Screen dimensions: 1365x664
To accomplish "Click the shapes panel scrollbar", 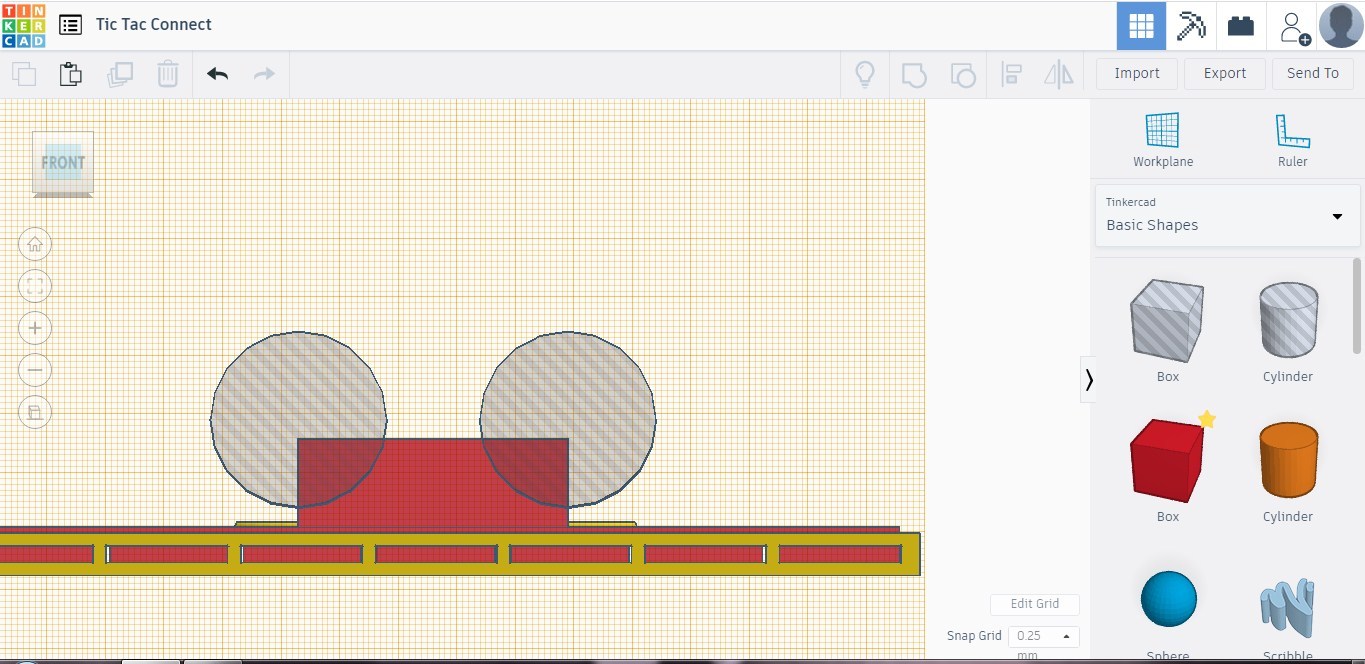I will (x=1357, y=305).
